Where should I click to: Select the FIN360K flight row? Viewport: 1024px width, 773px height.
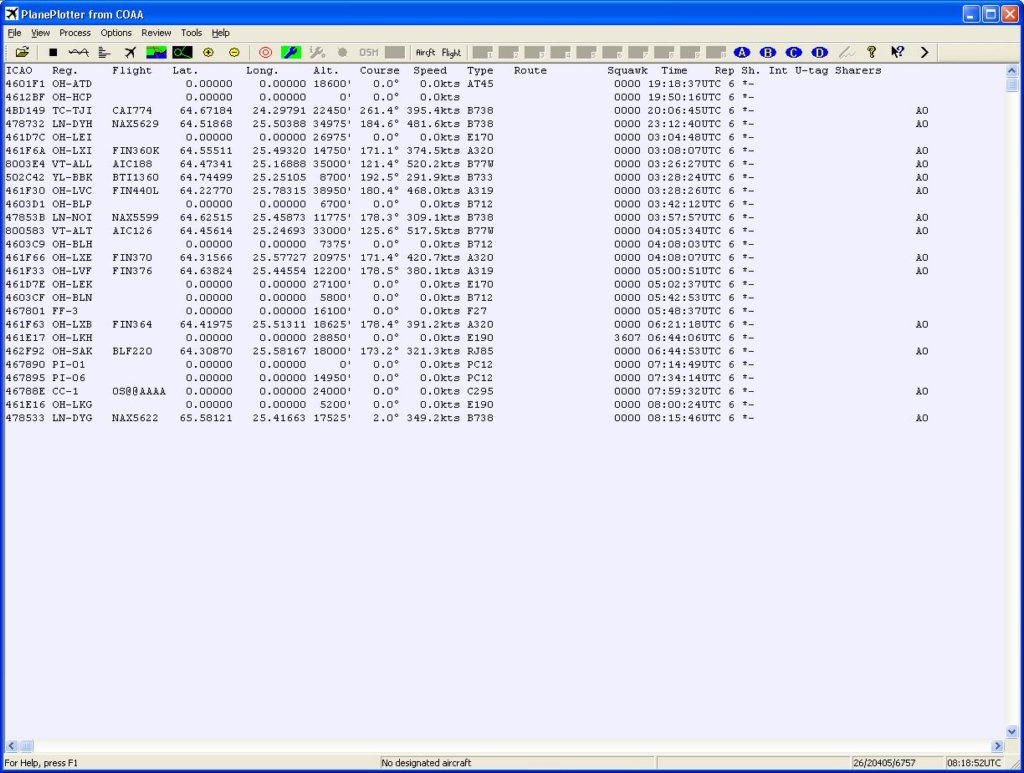(135, 151)
